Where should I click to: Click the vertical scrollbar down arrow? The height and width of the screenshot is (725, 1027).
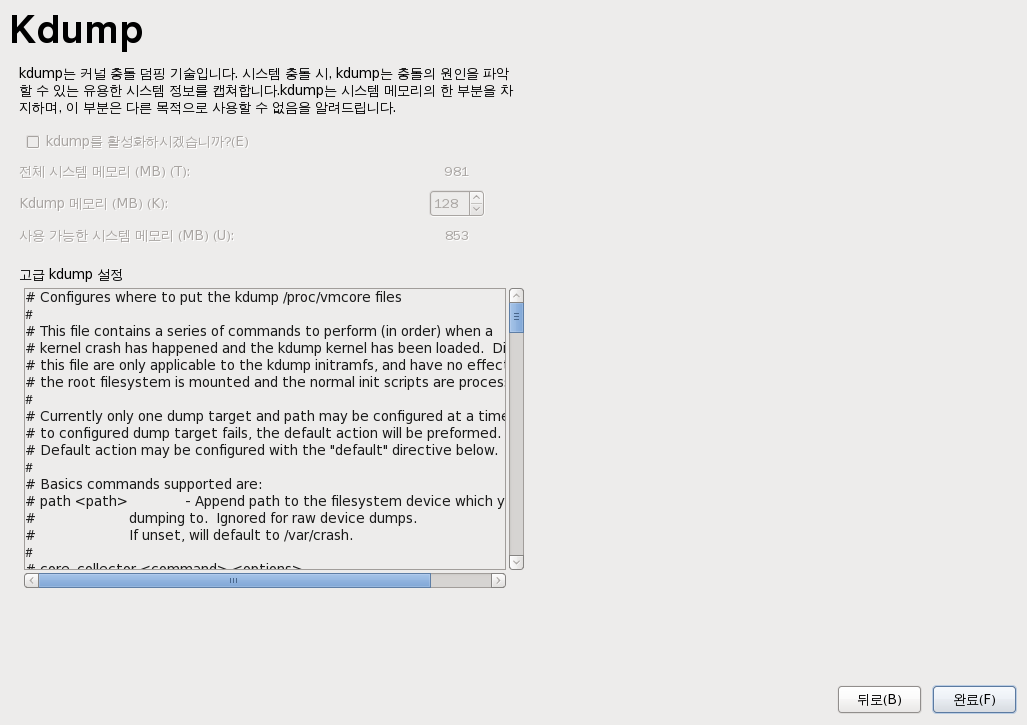516,562
